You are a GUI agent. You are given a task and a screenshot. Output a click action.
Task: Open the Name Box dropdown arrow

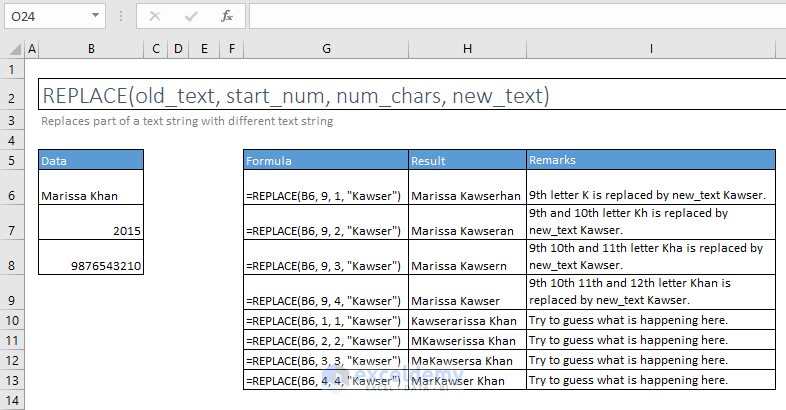click(94, 16)
